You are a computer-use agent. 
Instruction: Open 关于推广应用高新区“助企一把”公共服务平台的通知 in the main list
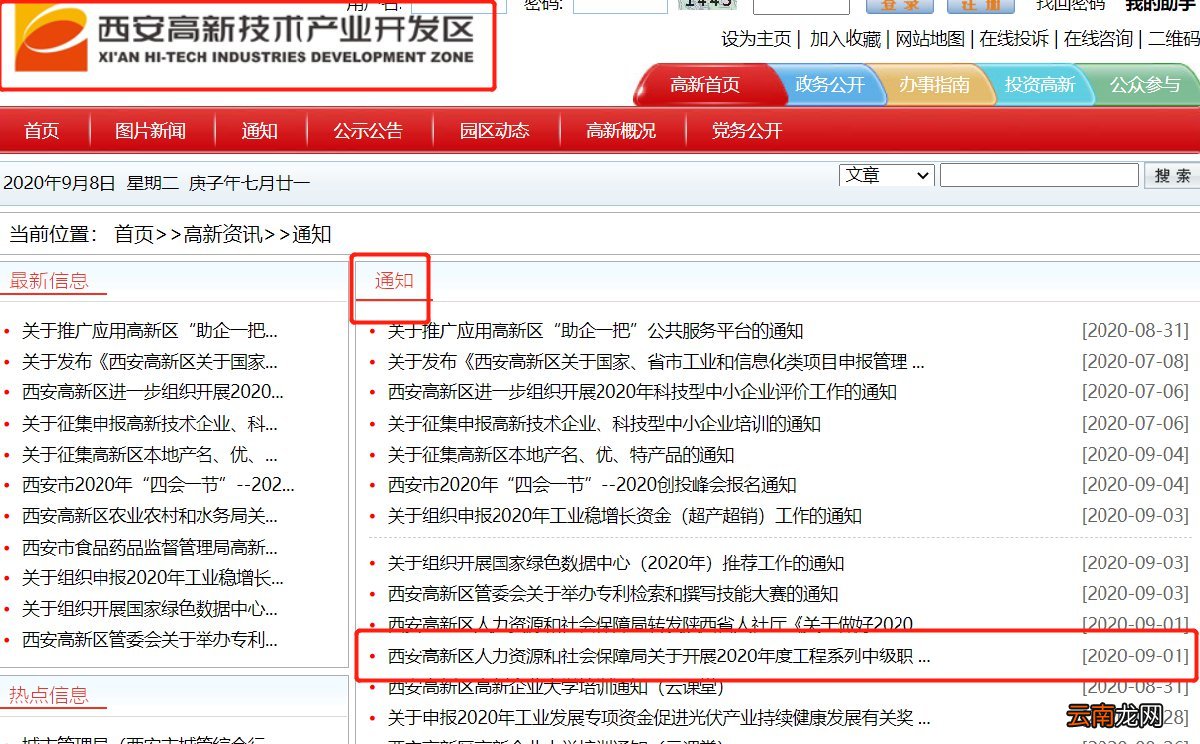pos(596,331)
